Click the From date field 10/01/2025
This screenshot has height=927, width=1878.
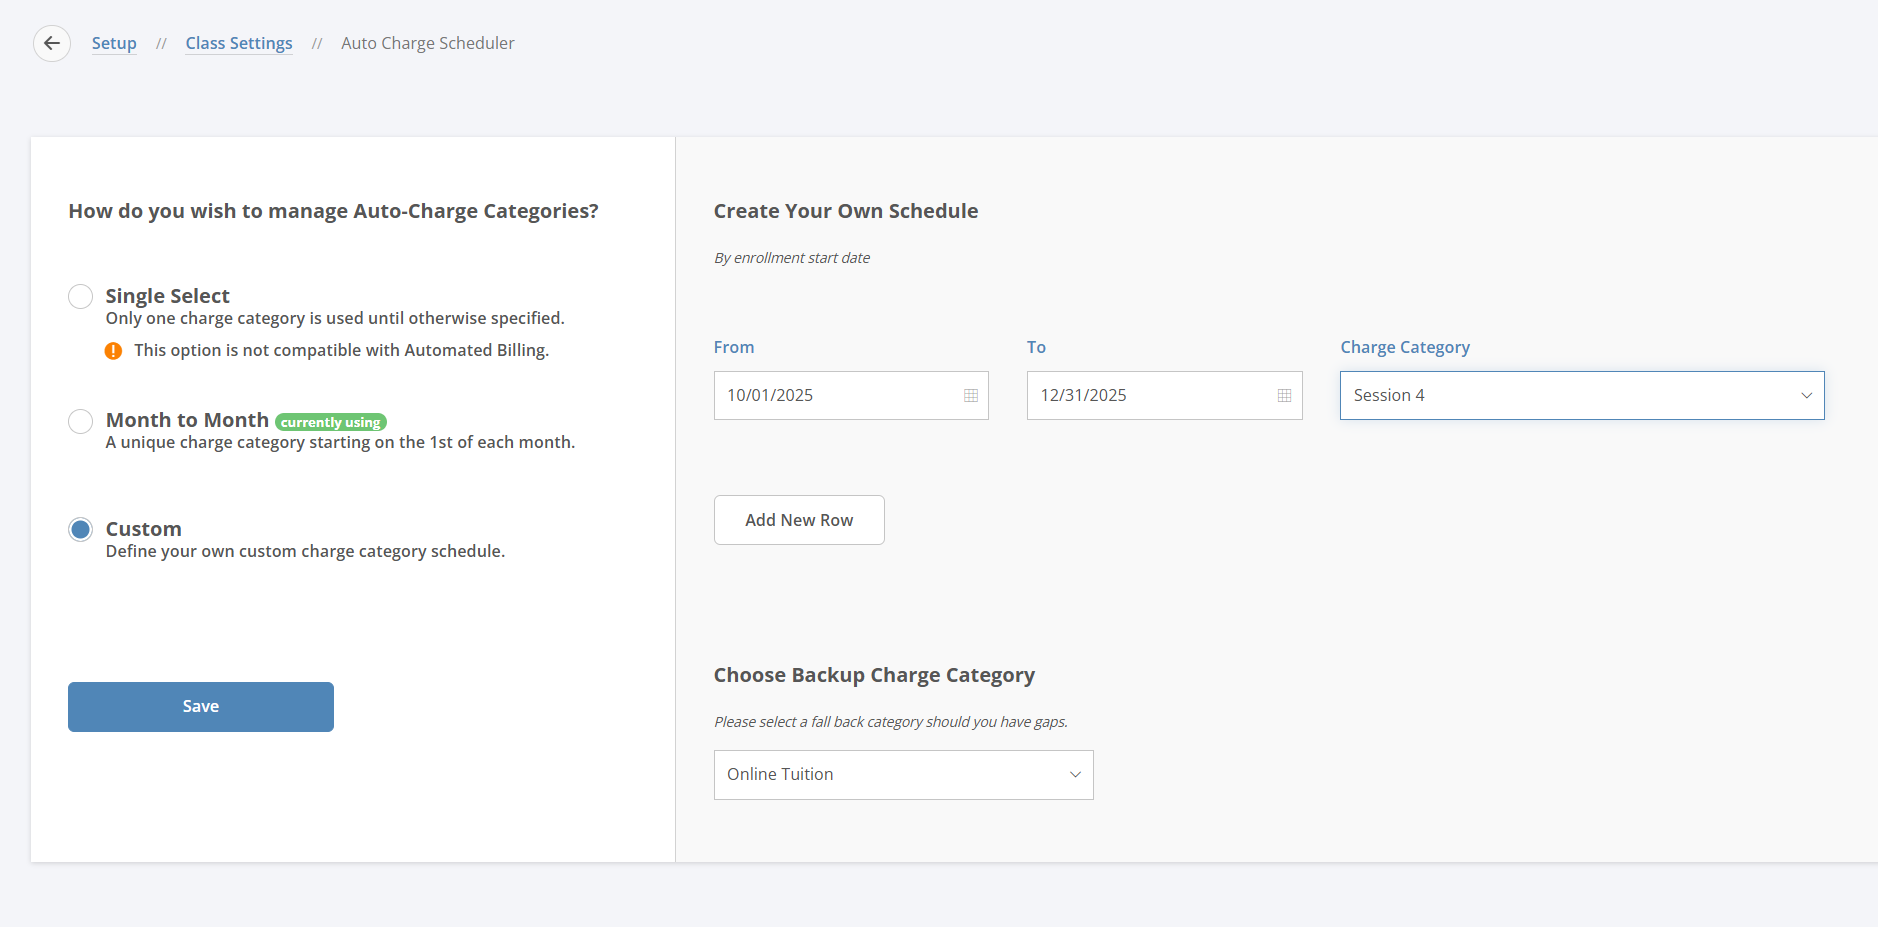(x=851, y=395)
